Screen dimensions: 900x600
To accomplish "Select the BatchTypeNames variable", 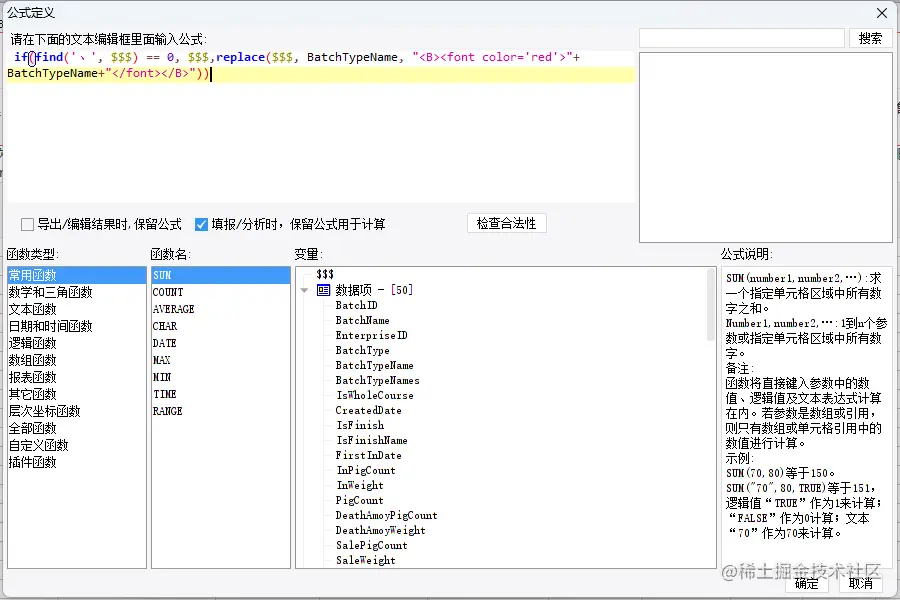I will (x=377, y=380).
